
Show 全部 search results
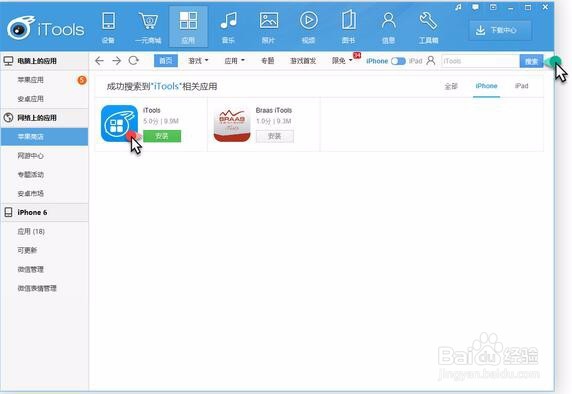tap(451, 86)
